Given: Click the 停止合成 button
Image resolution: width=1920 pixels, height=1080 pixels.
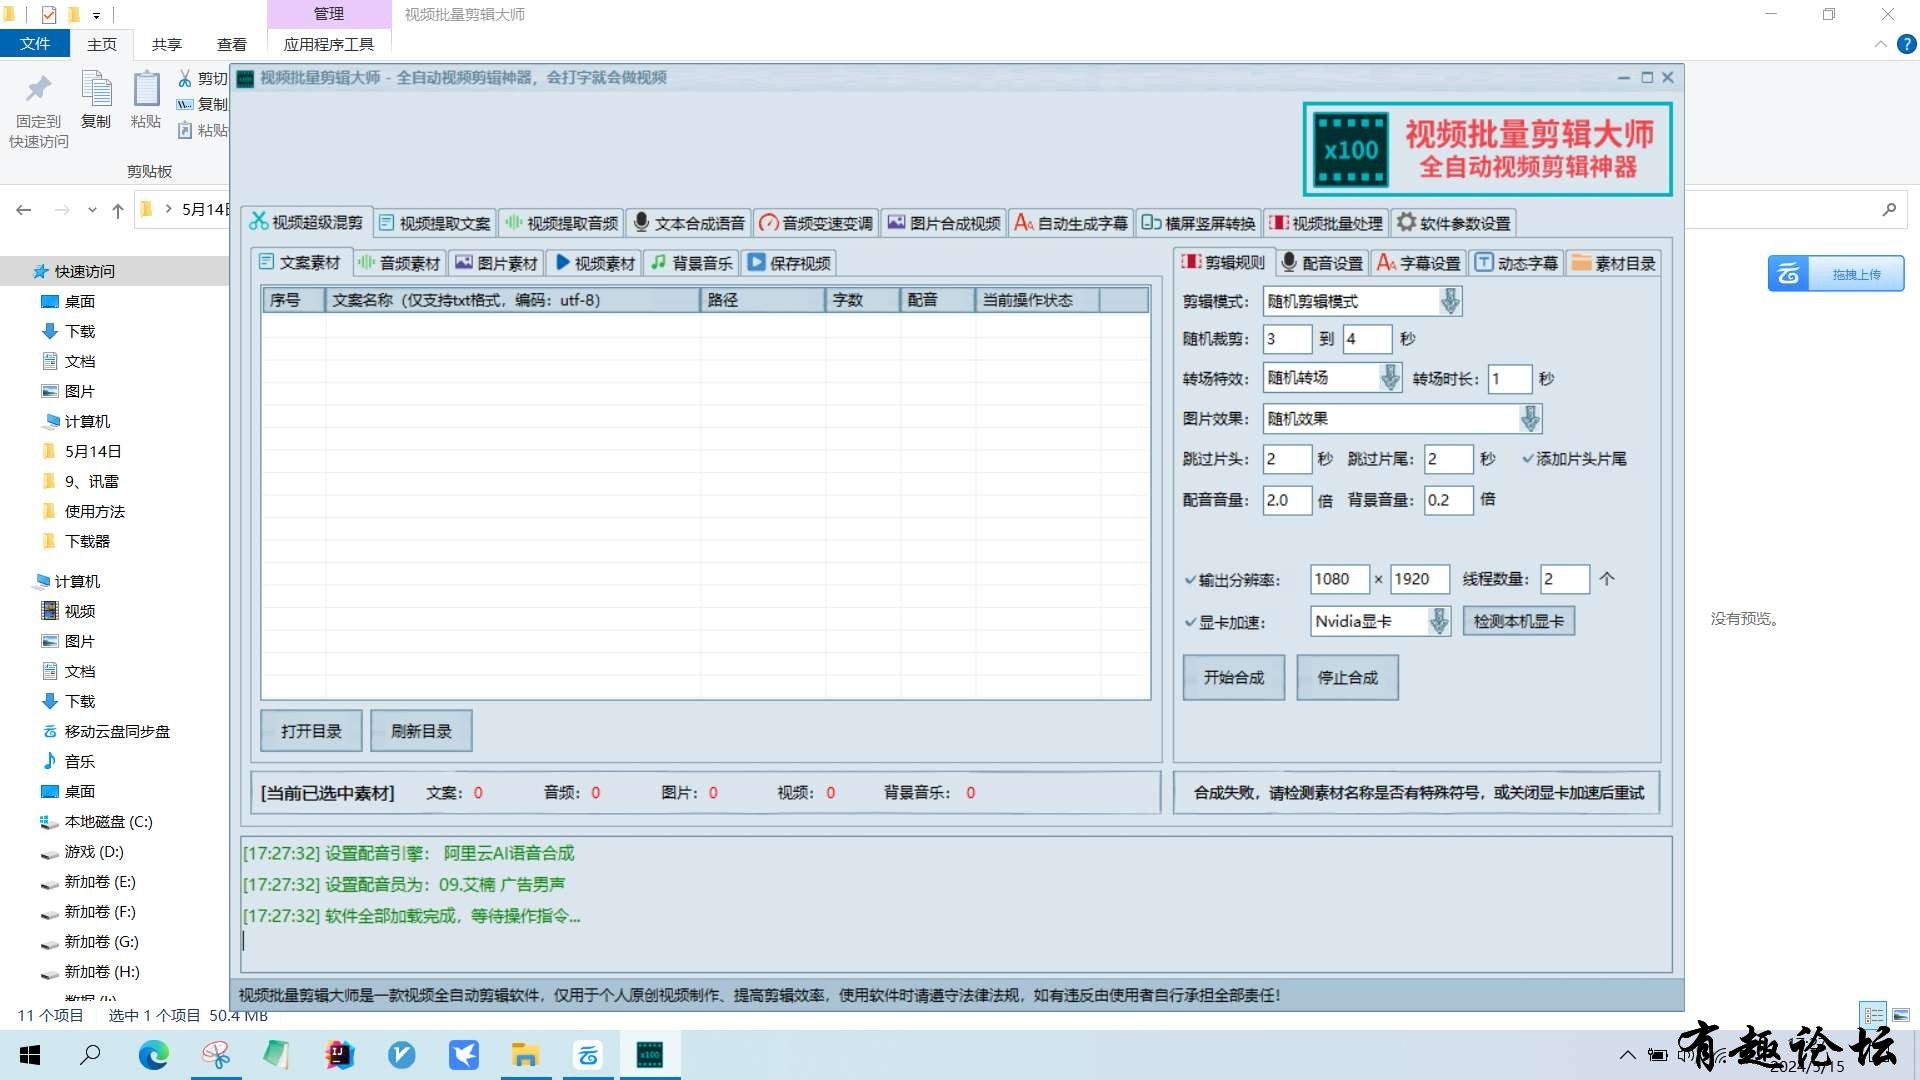Looking at the screenshot, I should (1347, 678).
